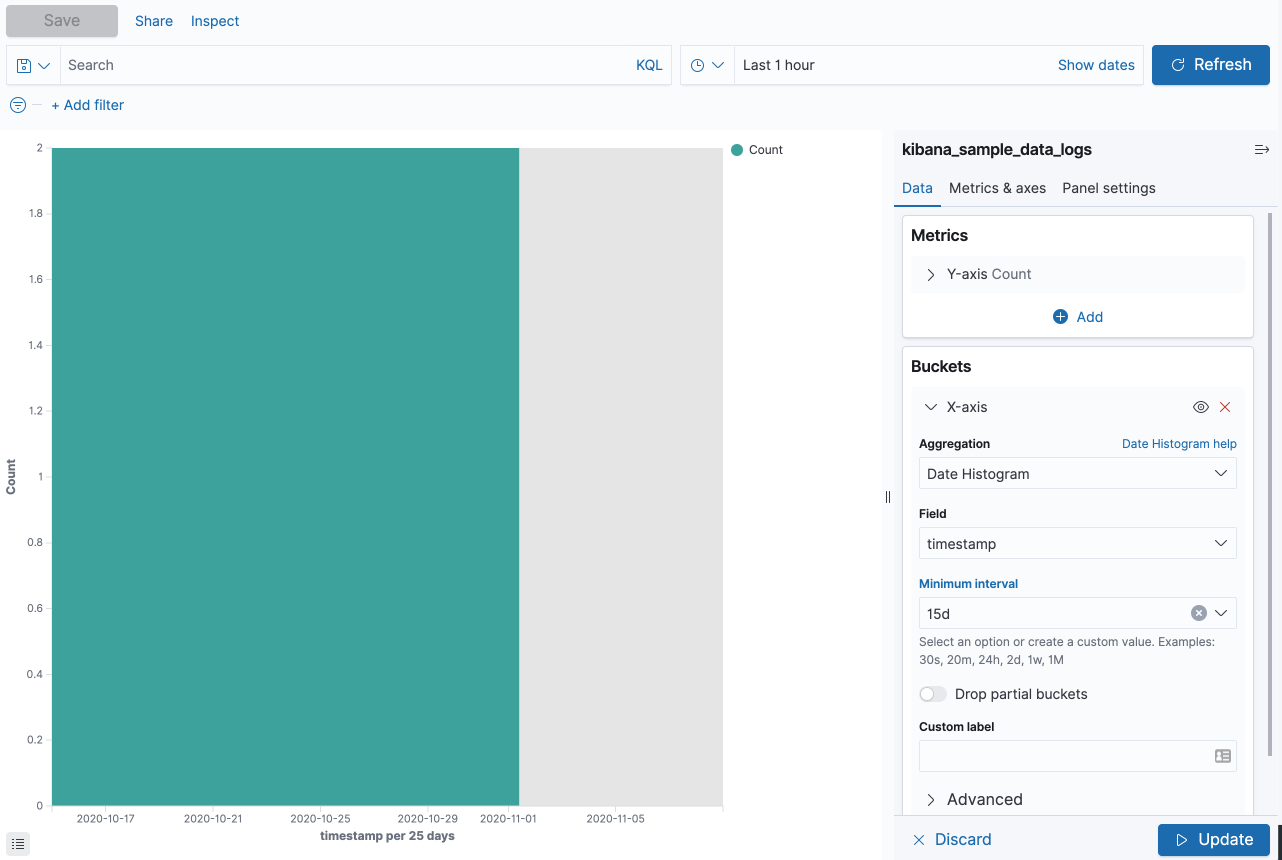The image size is (1282, 860).
Task: Hide the X-axis bucket using the eye icon
Action: coord(1200,407)
